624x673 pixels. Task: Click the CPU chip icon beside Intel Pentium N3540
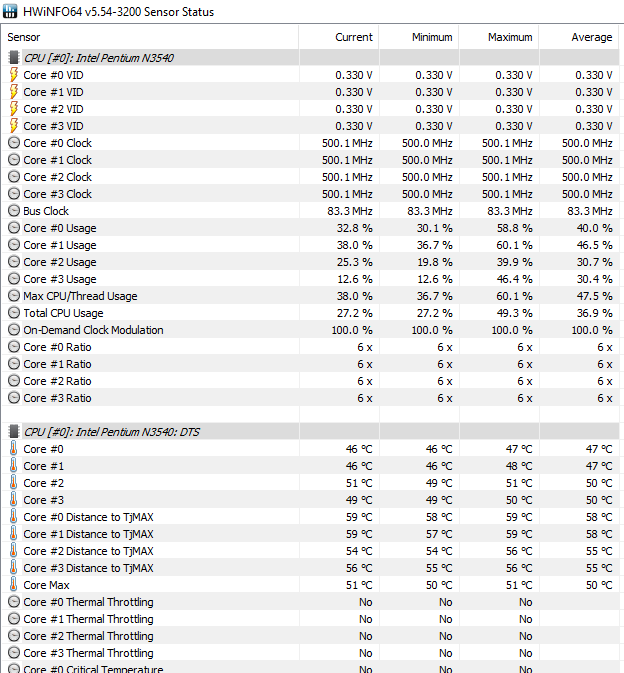point(14,58)
